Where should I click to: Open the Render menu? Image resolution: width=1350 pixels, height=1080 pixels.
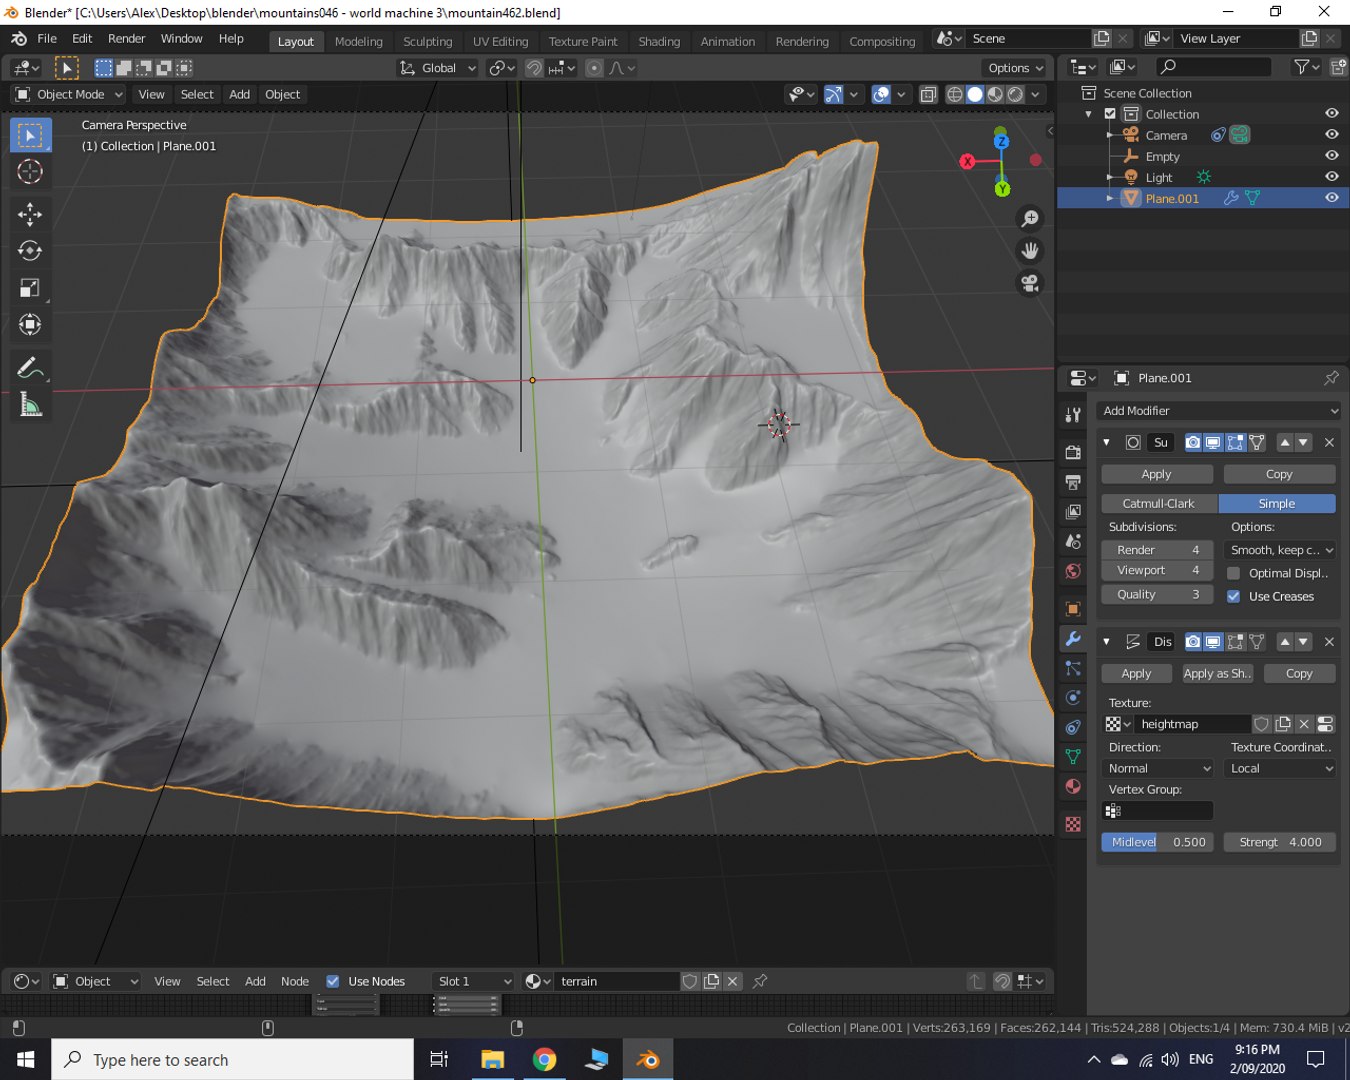click(x=126, y=38)
